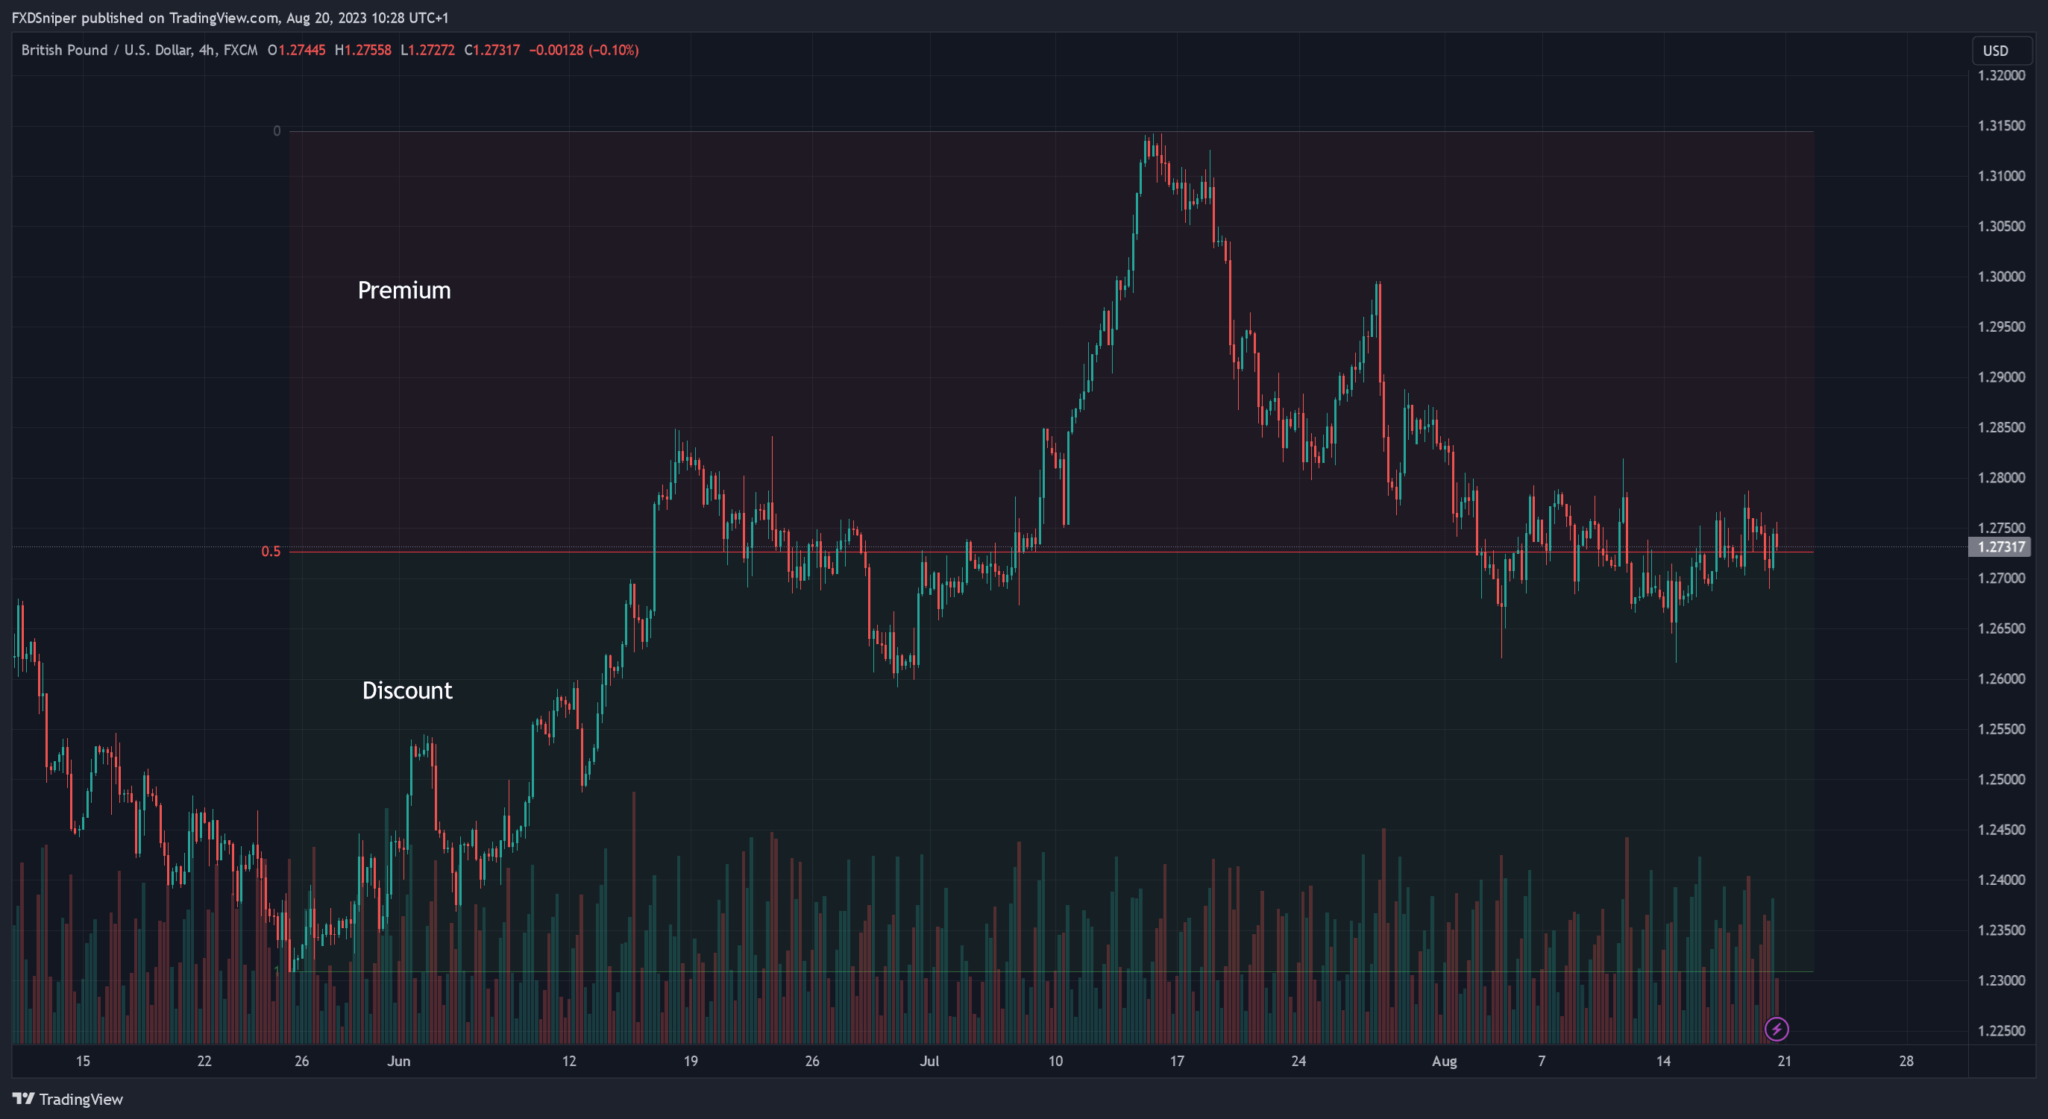Toggle the Premium zone annotation

(404, 290)
